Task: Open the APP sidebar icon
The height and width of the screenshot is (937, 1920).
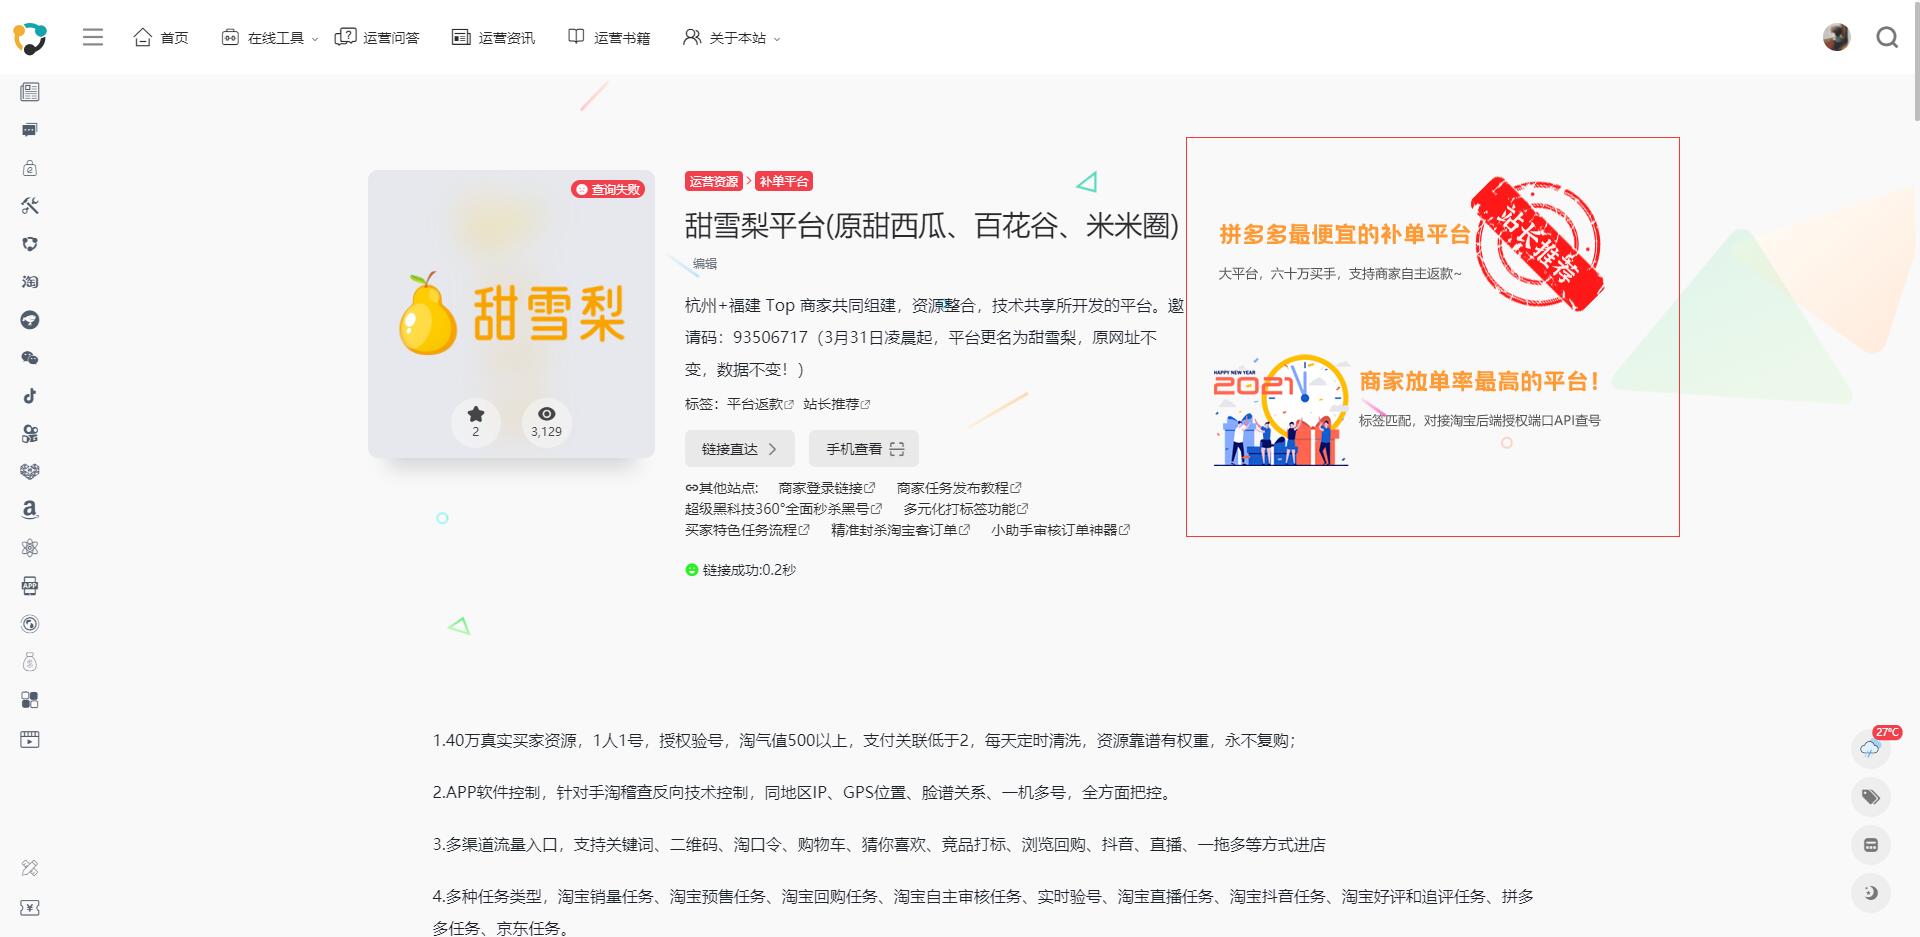Action: click(30, 586)
